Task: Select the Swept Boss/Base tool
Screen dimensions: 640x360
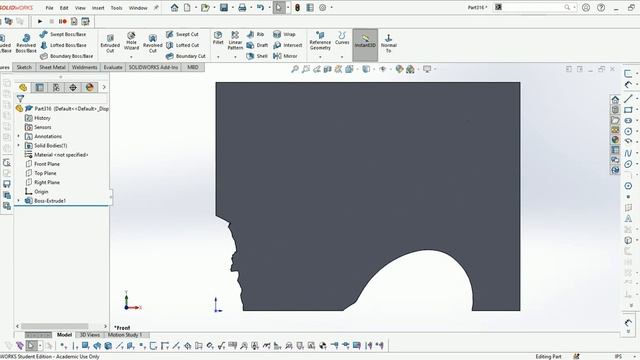Action: tap(63, 34)
